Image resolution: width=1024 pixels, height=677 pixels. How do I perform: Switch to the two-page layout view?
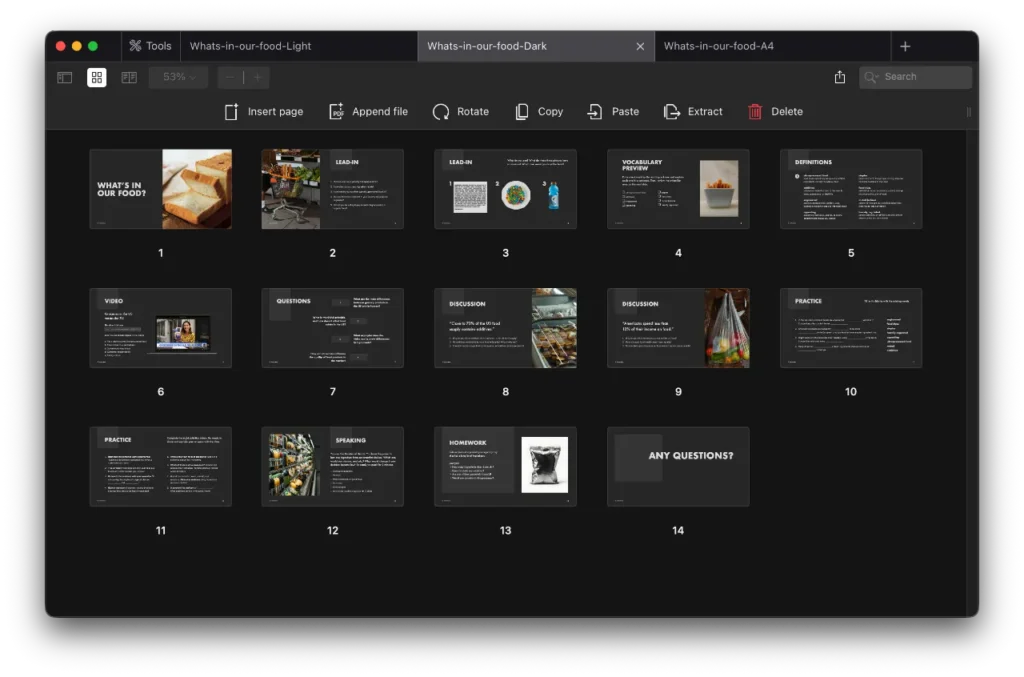(129, 77)
